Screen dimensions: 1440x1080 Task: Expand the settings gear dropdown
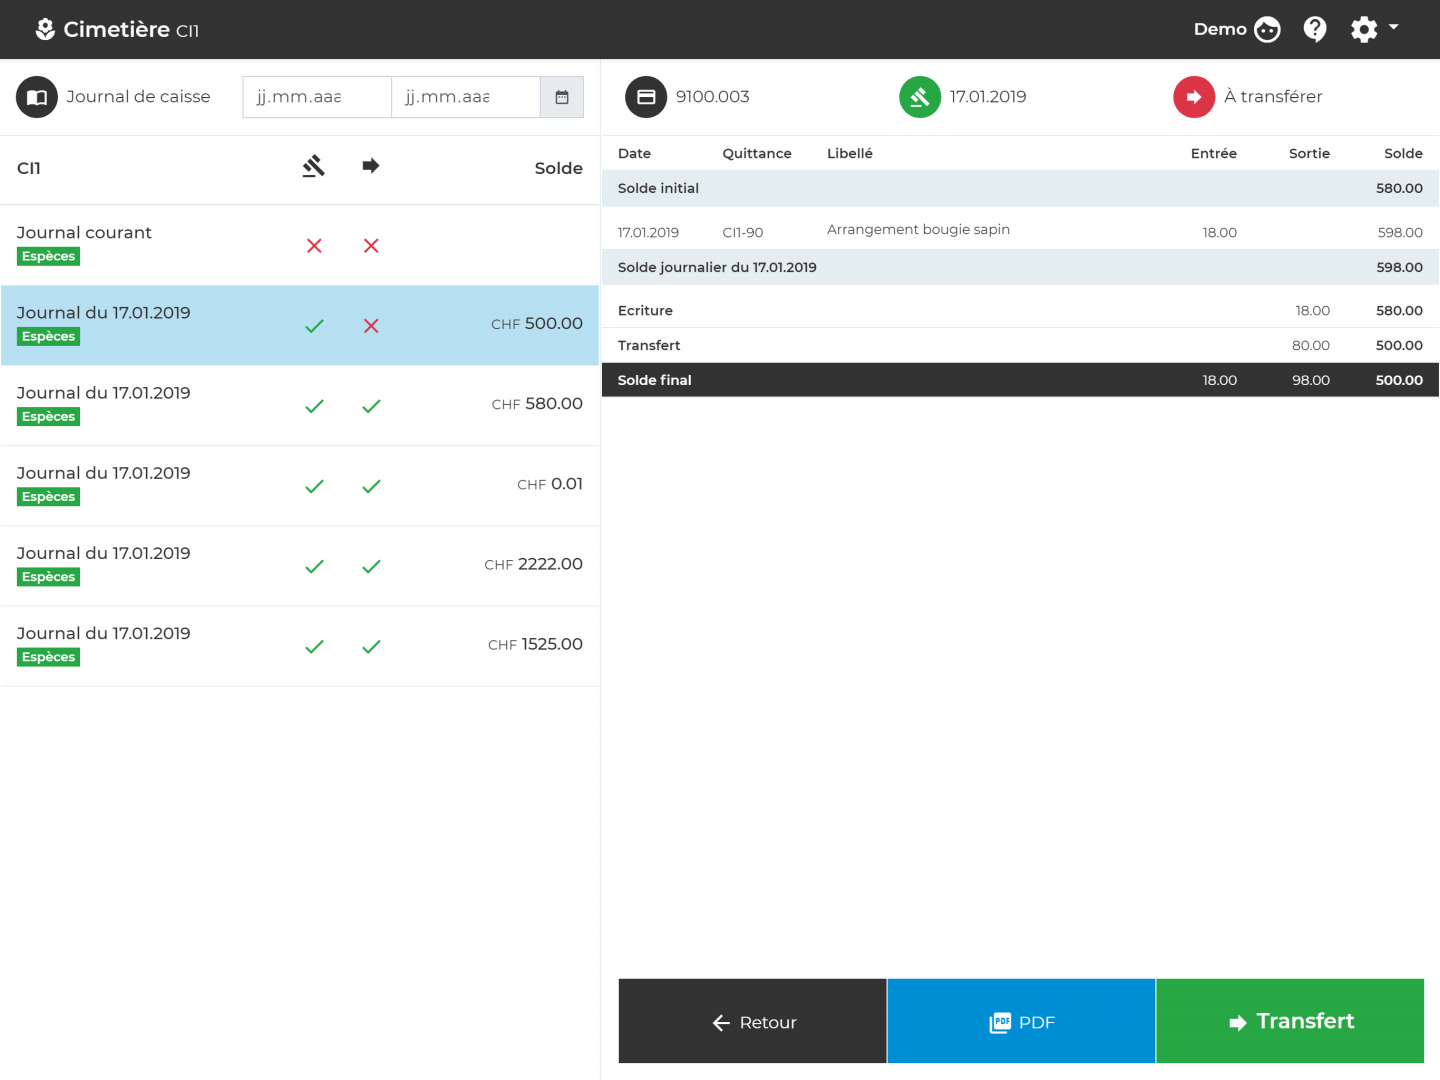(1374, 29)
